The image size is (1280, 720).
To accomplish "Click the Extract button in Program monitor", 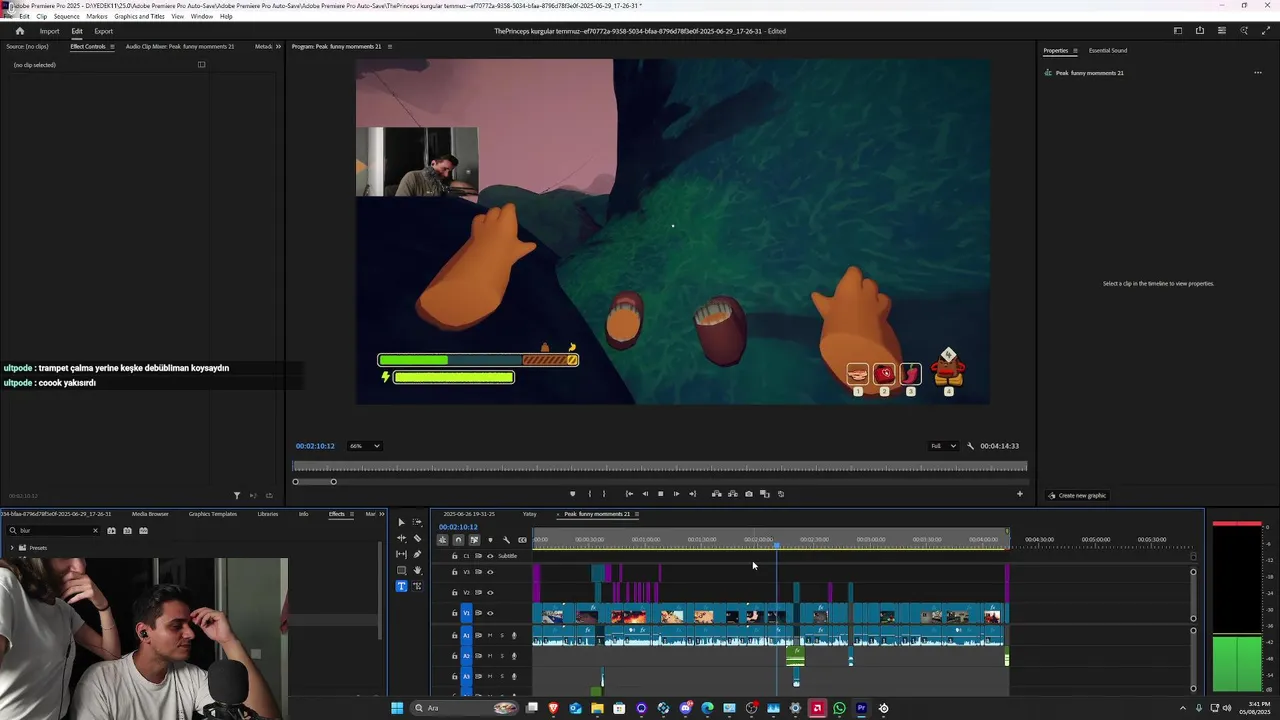I will tap(733, 494).
